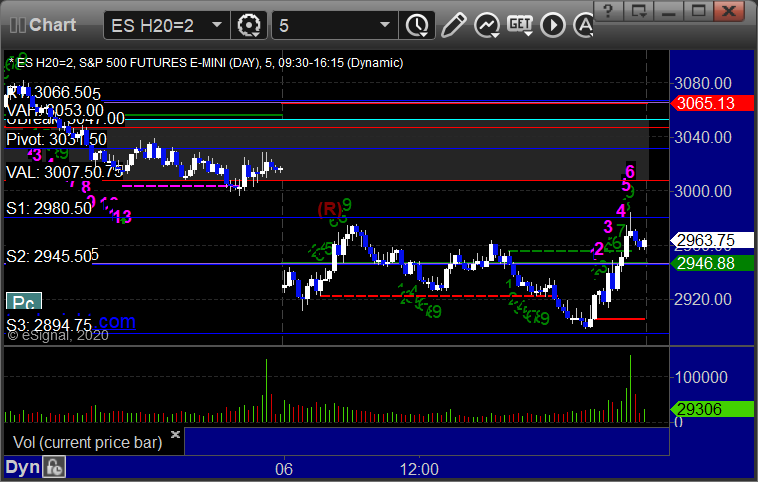
Task: Minimize the chart window
Action: pyautogui.click(x=669, y=11)
